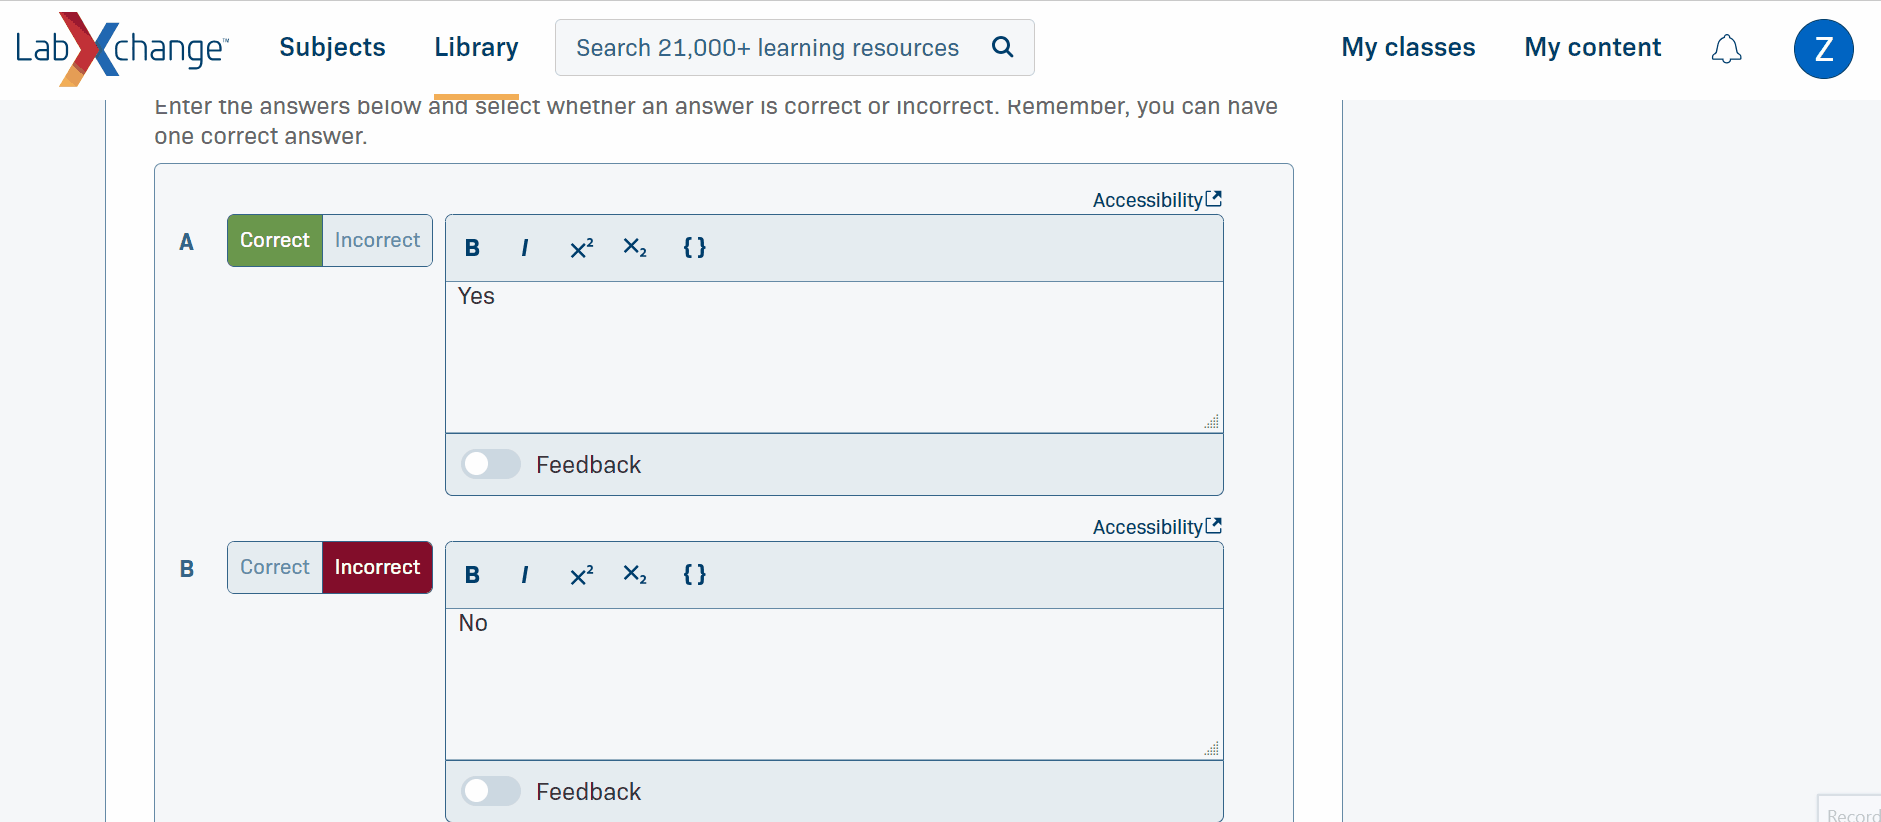1881x822 pixels.
Task: Open the notifications bell
Action: [1726, 49]
